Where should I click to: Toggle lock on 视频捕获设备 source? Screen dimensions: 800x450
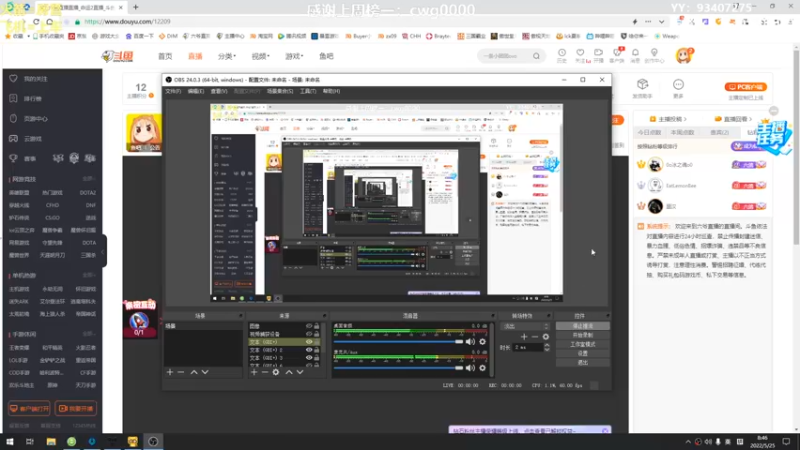click(317, 334)
